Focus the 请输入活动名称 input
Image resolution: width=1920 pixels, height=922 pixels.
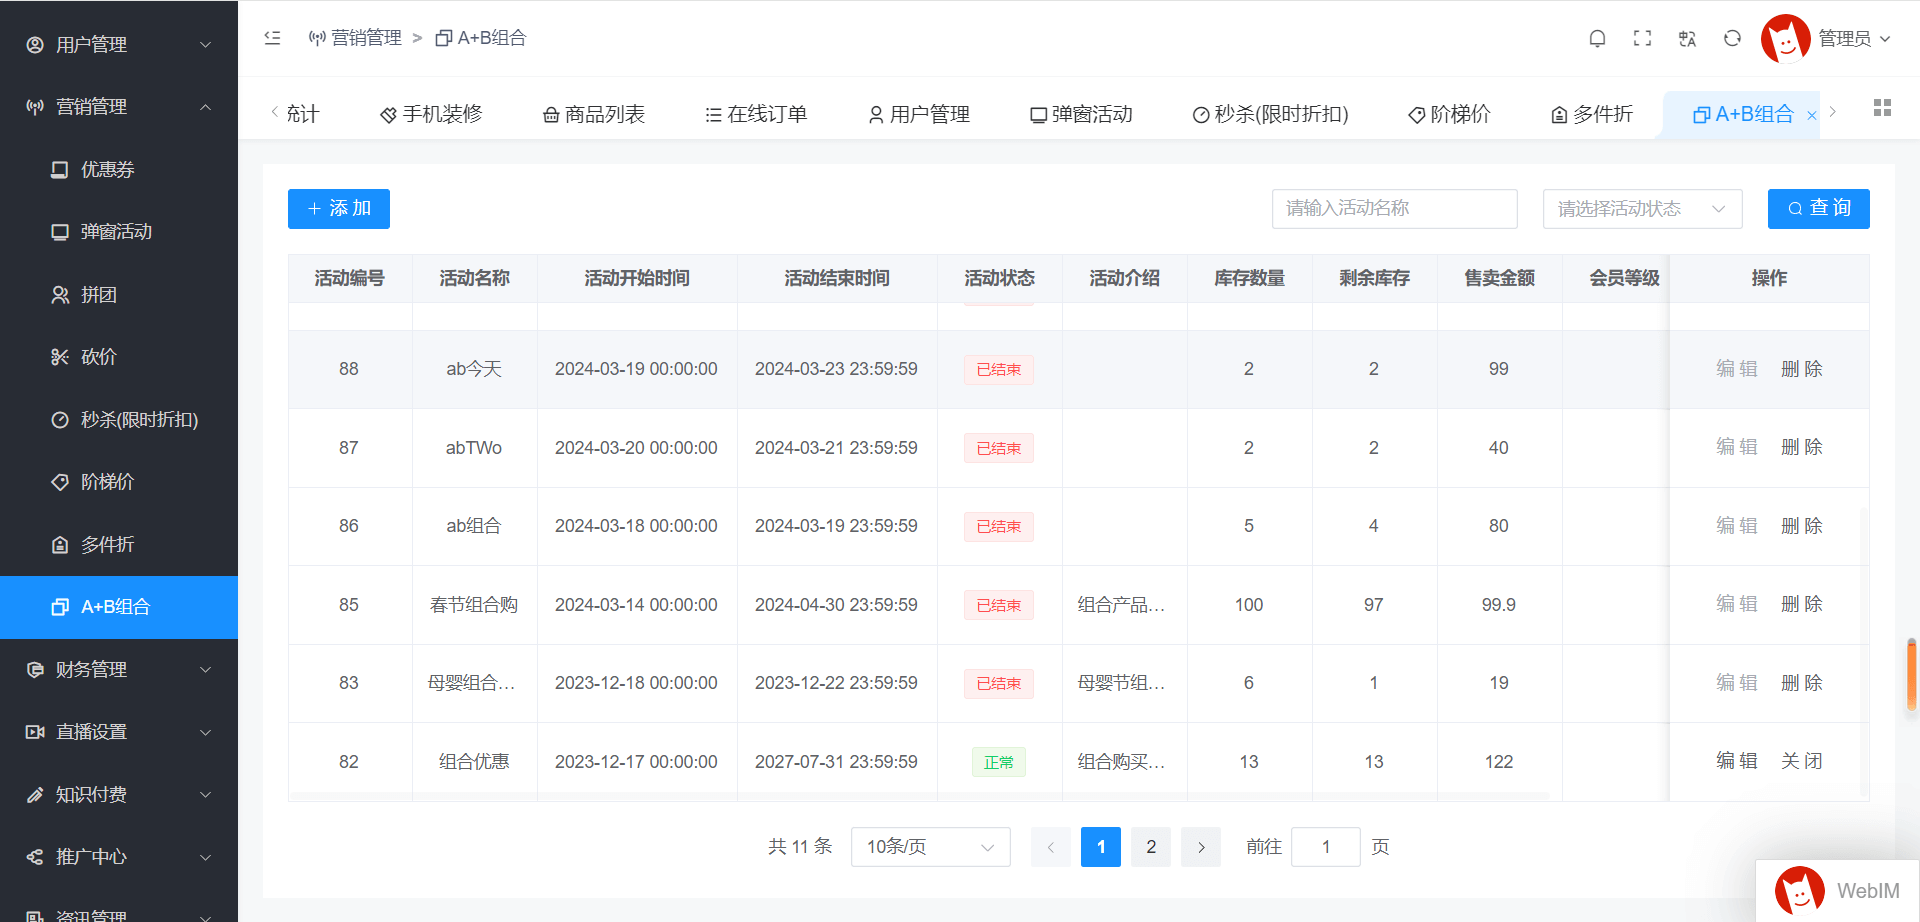pyautogui.click(x=1394, y=209)
